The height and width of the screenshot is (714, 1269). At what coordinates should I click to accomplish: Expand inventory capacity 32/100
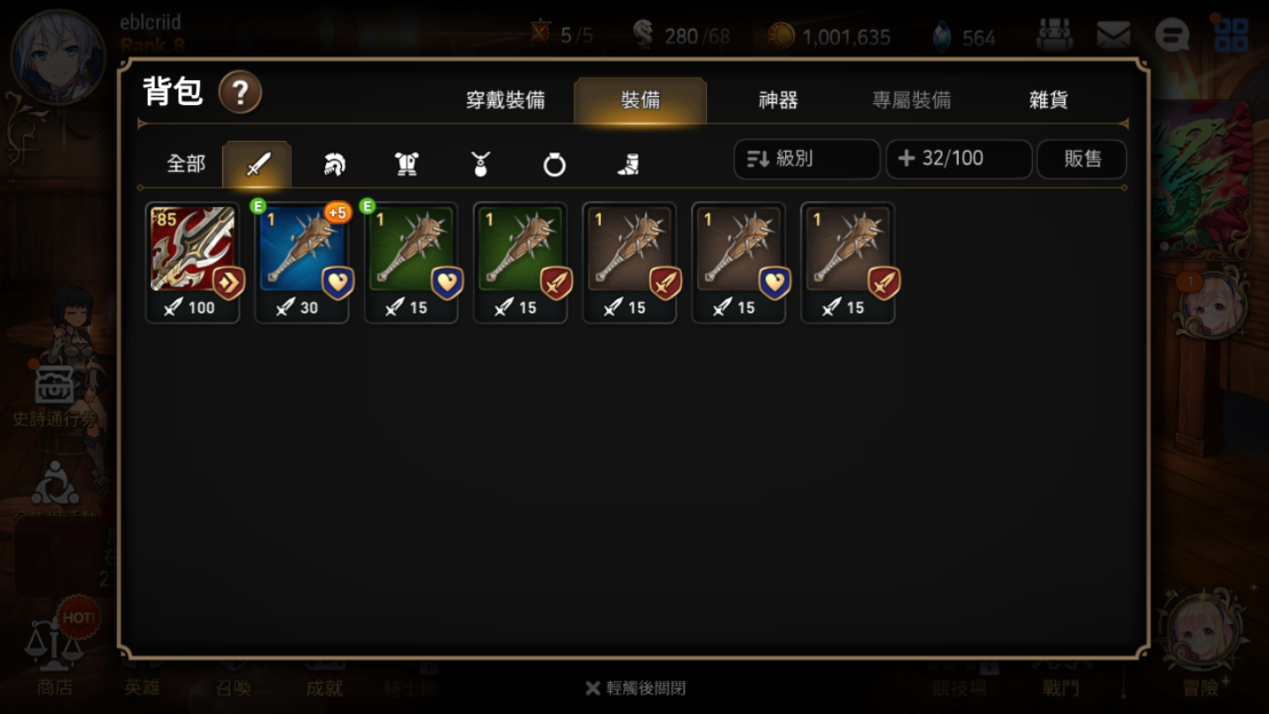(959, 159)
